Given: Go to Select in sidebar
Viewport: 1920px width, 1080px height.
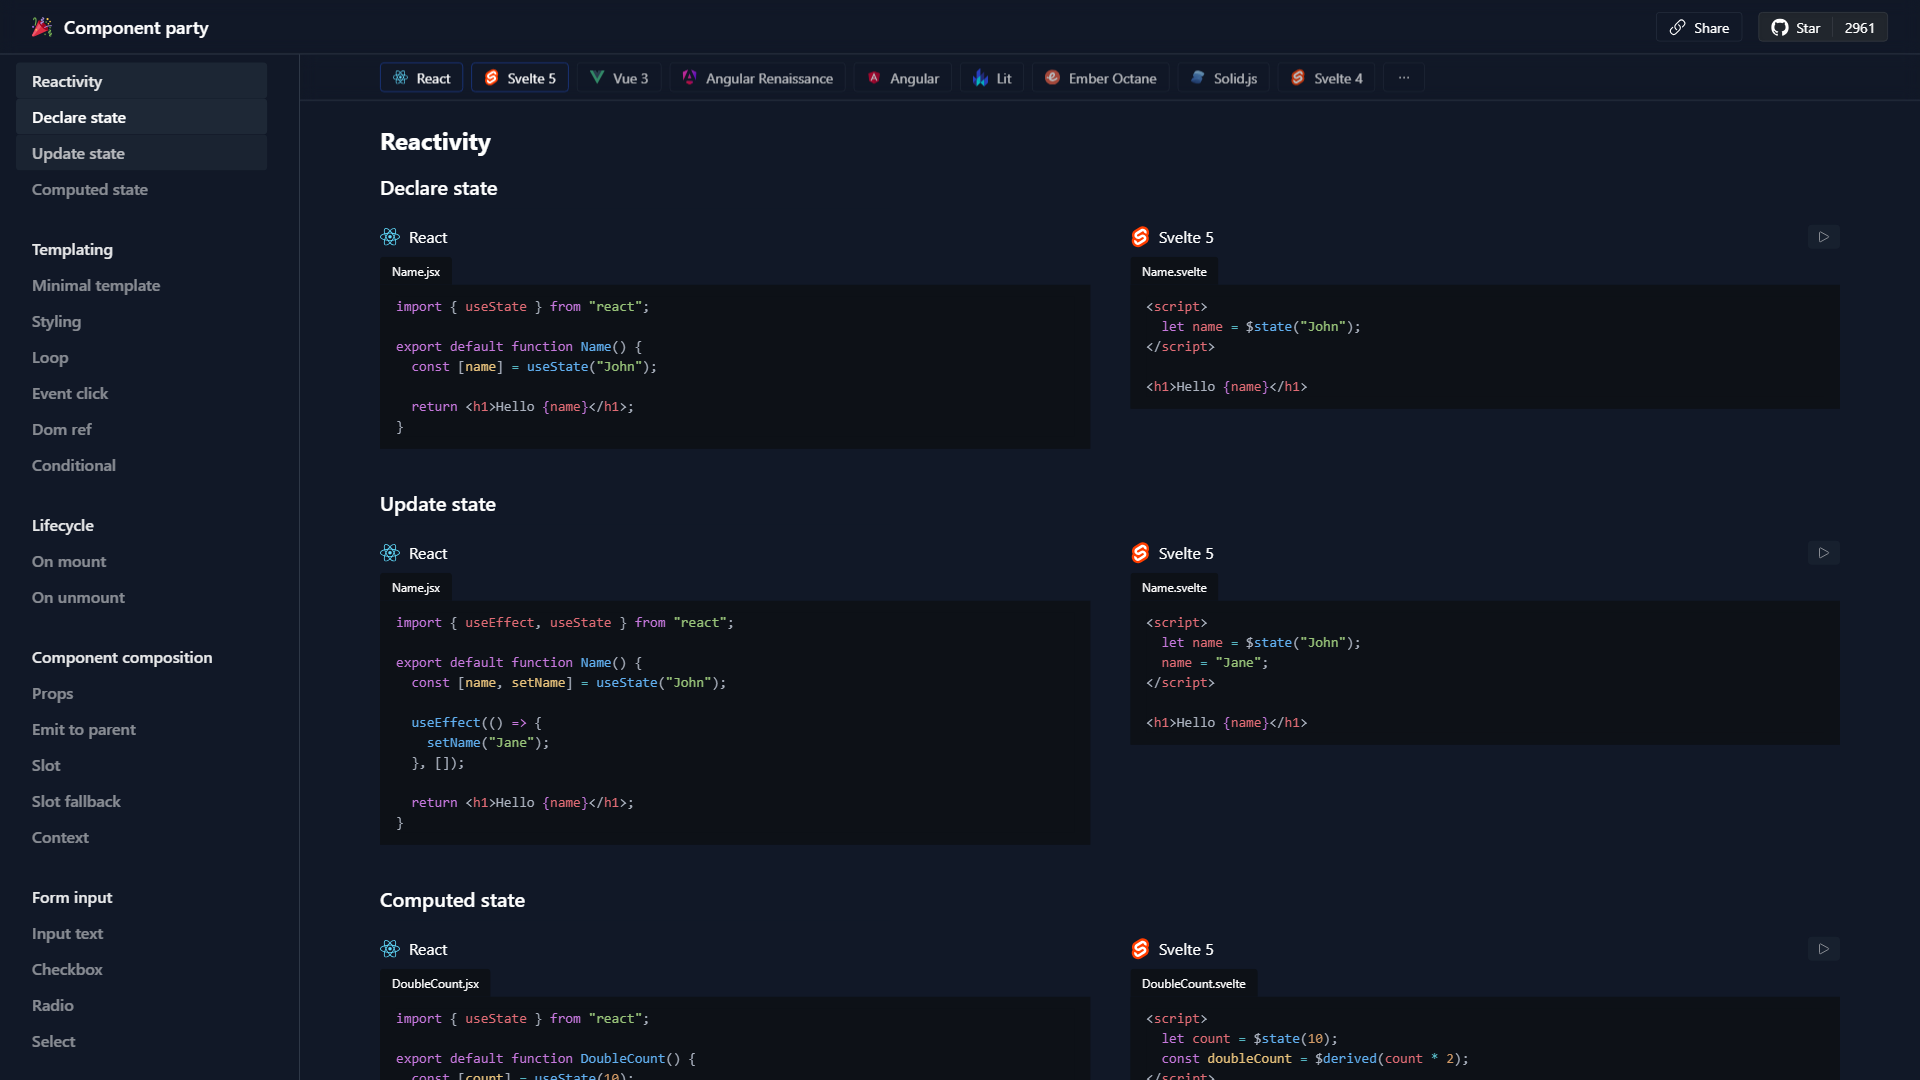Looking at the screenshot, I should [x=141, y=1041].
